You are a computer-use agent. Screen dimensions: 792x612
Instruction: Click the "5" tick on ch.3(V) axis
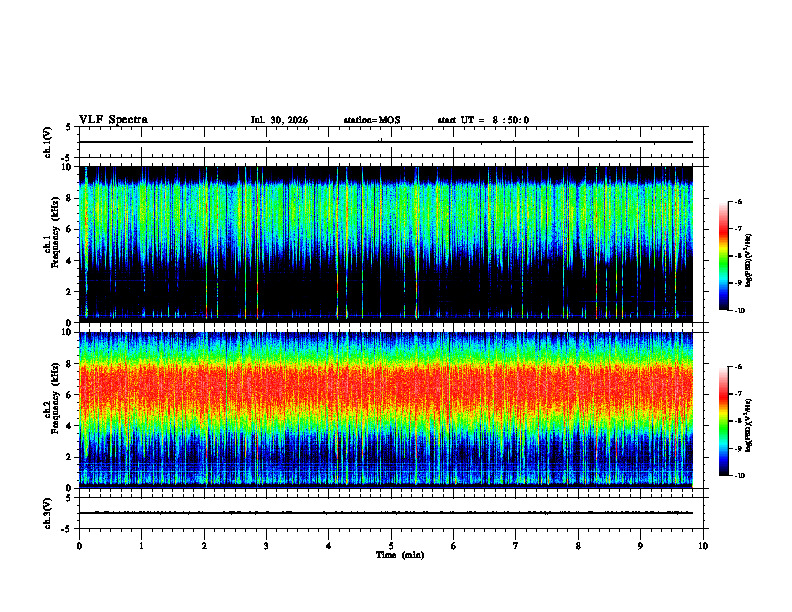coord(69,498)
